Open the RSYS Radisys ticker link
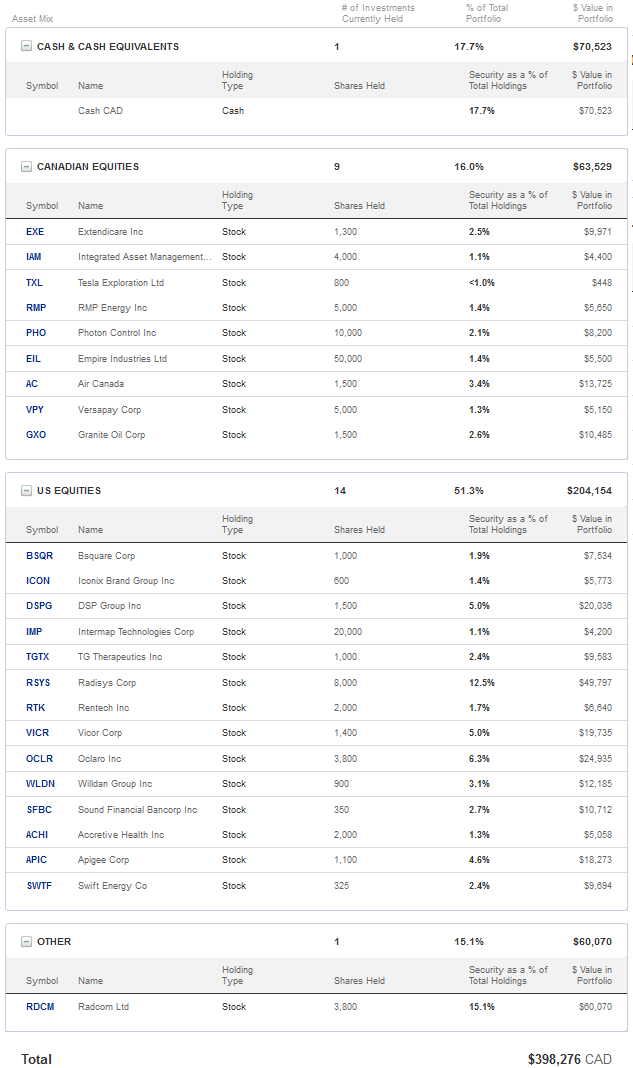The image size is (633, 1068). tap(37, 683)
